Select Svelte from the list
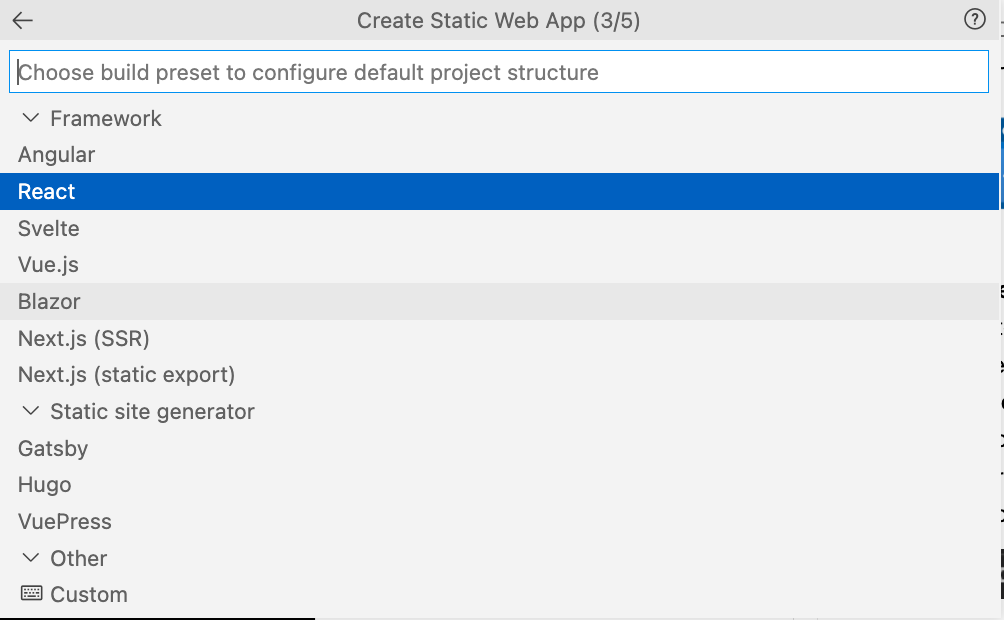Screen dimensions: 1004x620 (49, 228)
